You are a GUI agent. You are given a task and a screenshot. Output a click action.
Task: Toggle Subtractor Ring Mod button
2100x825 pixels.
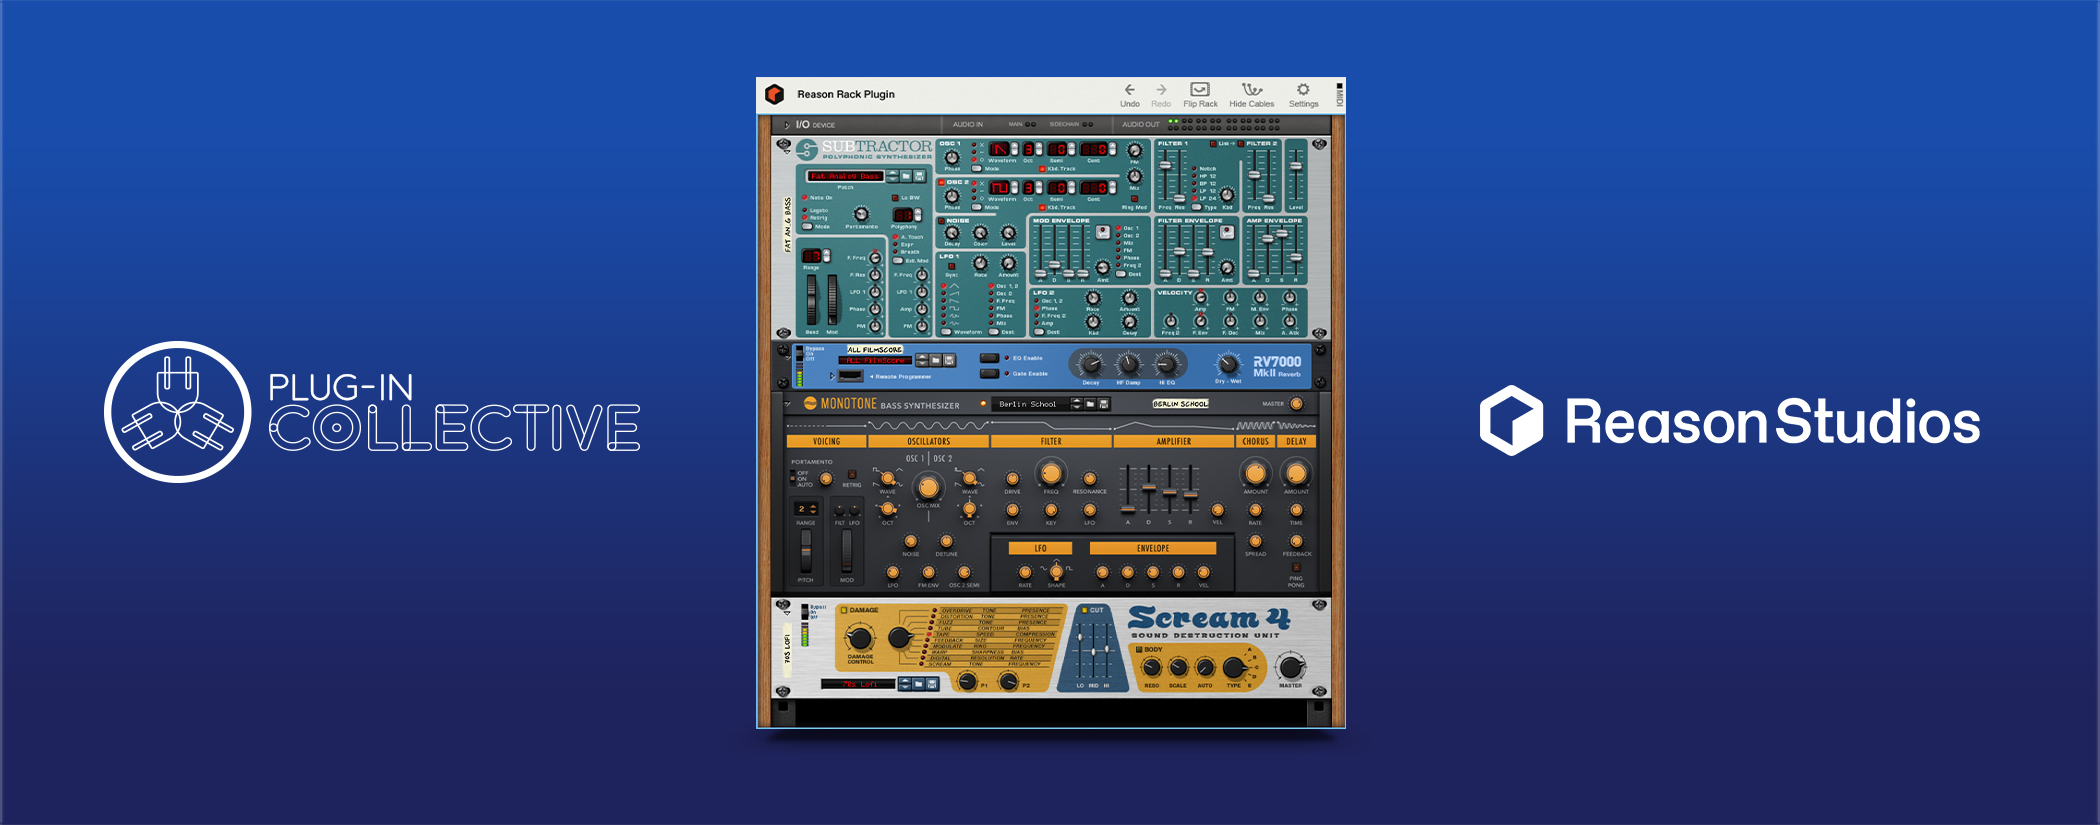1134,199
